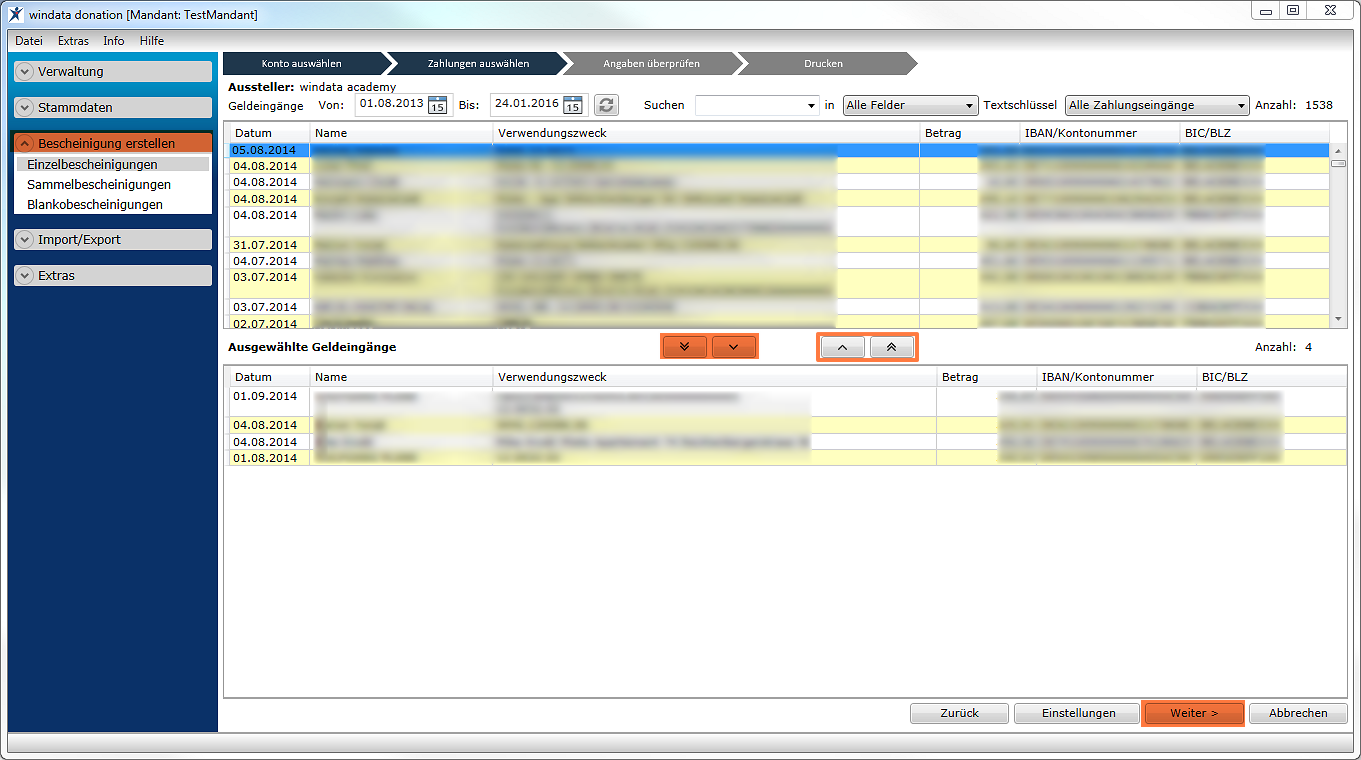The width and height of the screenshot is (1361, 760).
Task: Select the 02.07.2014 row in upper table
Action: point(780,322)
